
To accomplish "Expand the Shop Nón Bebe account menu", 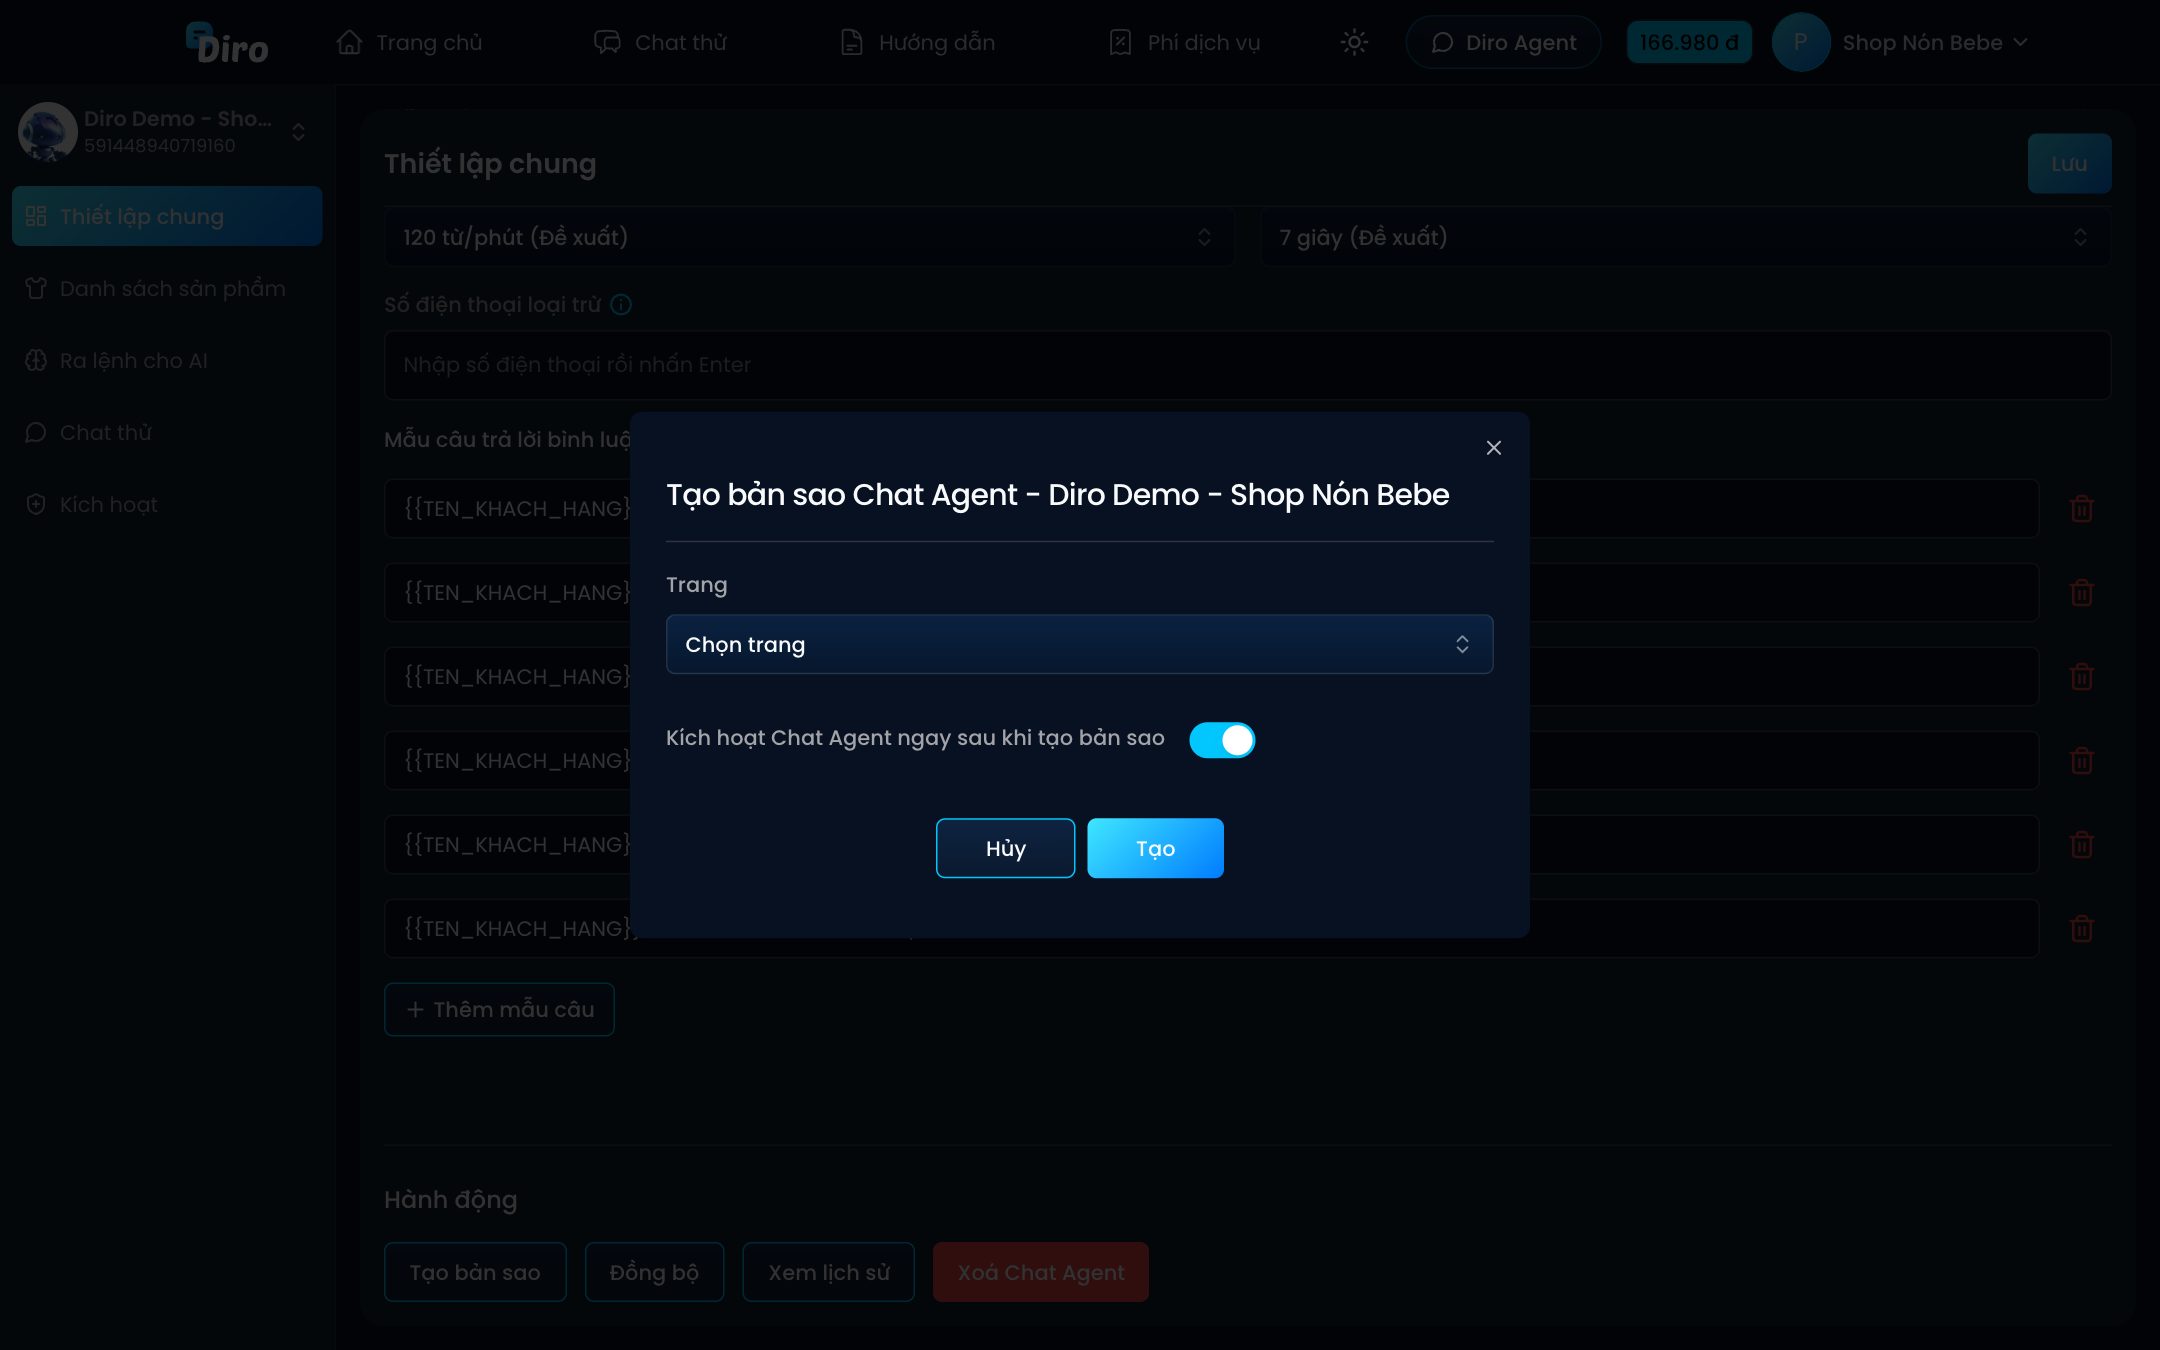I will pos(1935,43).
